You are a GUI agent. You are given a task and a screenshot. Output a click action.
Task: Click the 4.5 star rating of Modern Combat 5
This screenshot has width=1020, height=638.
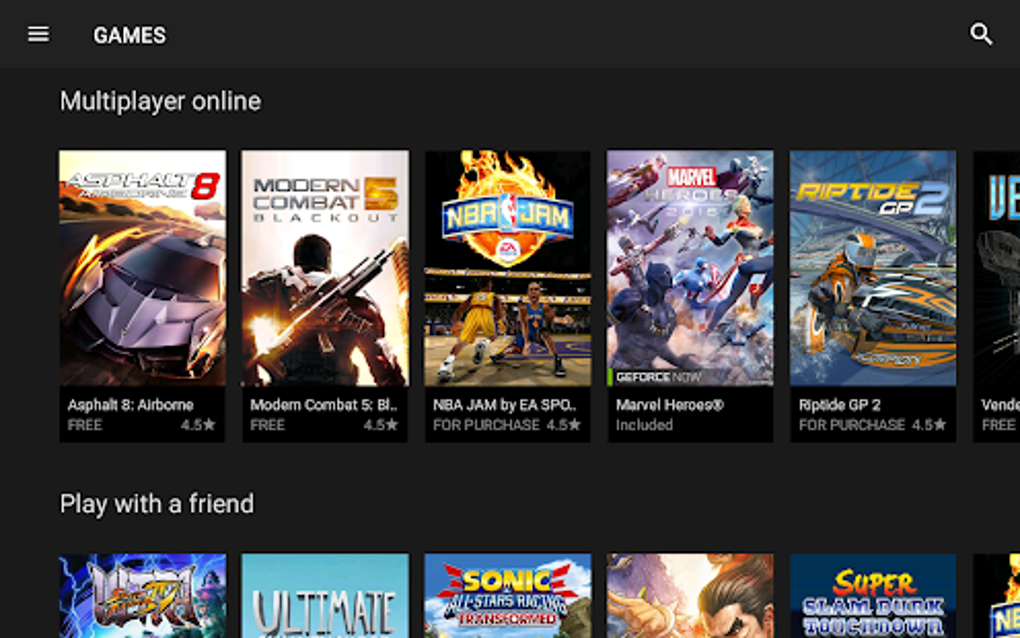[x=381, y=425]
